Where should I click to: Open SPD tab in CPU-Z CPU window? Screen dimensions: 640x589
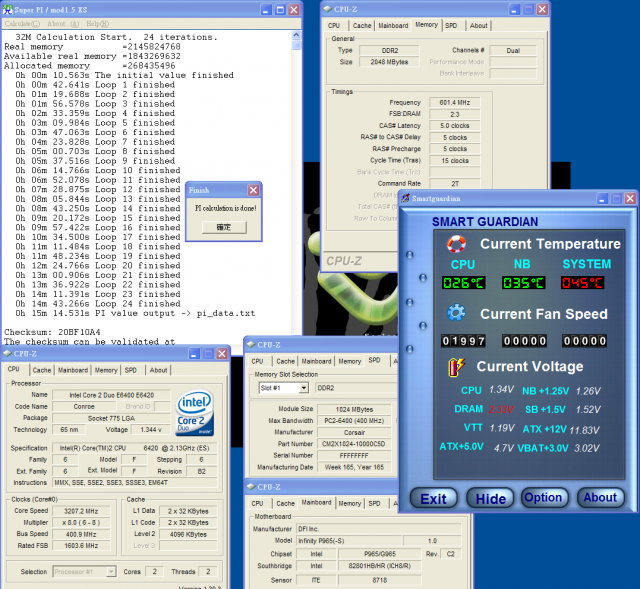(131, 370)
